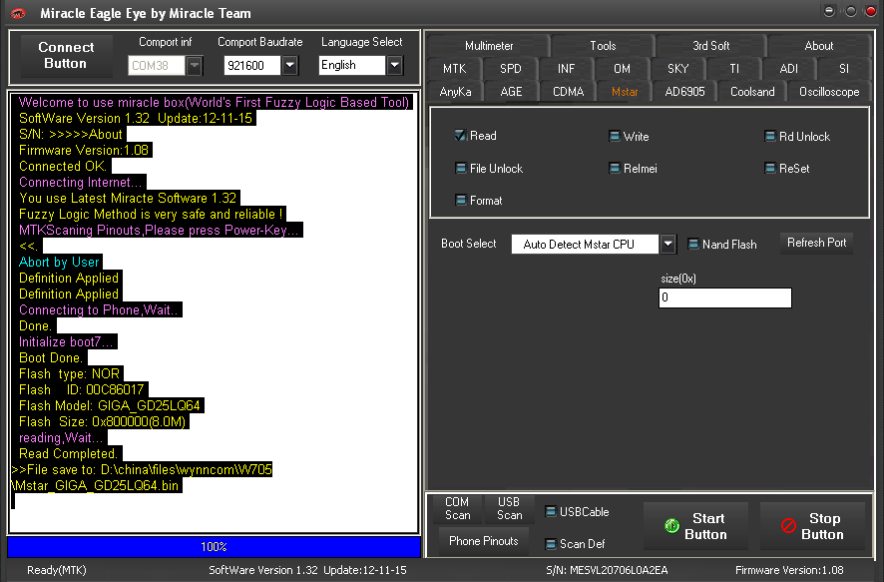
Task: Click the blue 100% progress bar
Action: coord(214,546)
